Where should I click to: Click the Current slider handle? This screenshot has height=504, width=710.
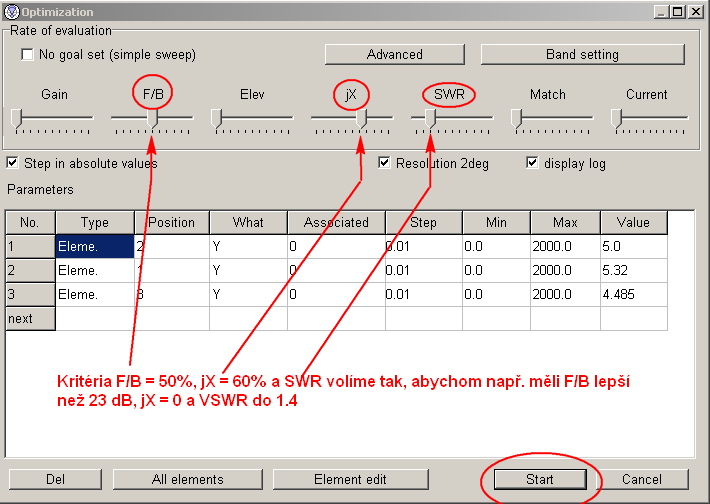point(617,119)
